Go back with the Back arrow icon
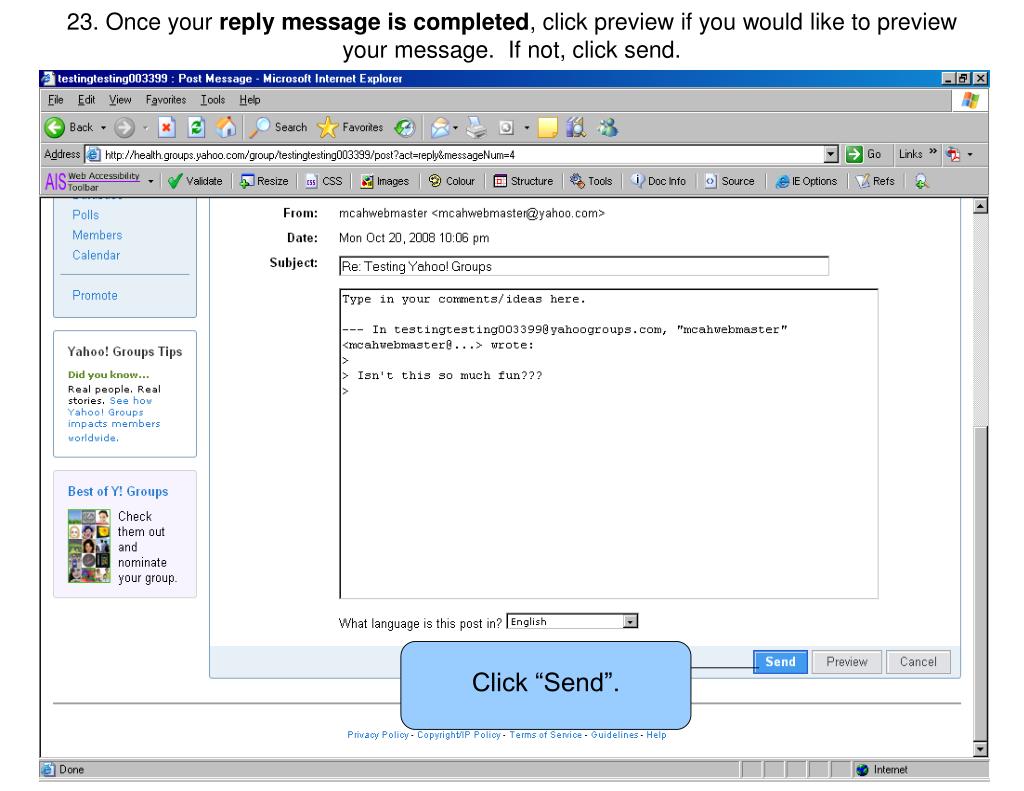This screenshot has width=1024, height=791. pyautogui.click(x=55, y=127)
